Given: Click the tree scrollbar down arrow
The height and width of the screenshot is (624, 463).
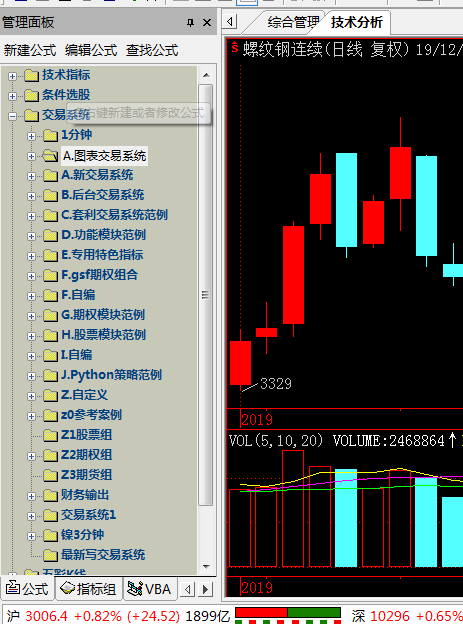Looking at the screenshot, I should tap(206, 566).
